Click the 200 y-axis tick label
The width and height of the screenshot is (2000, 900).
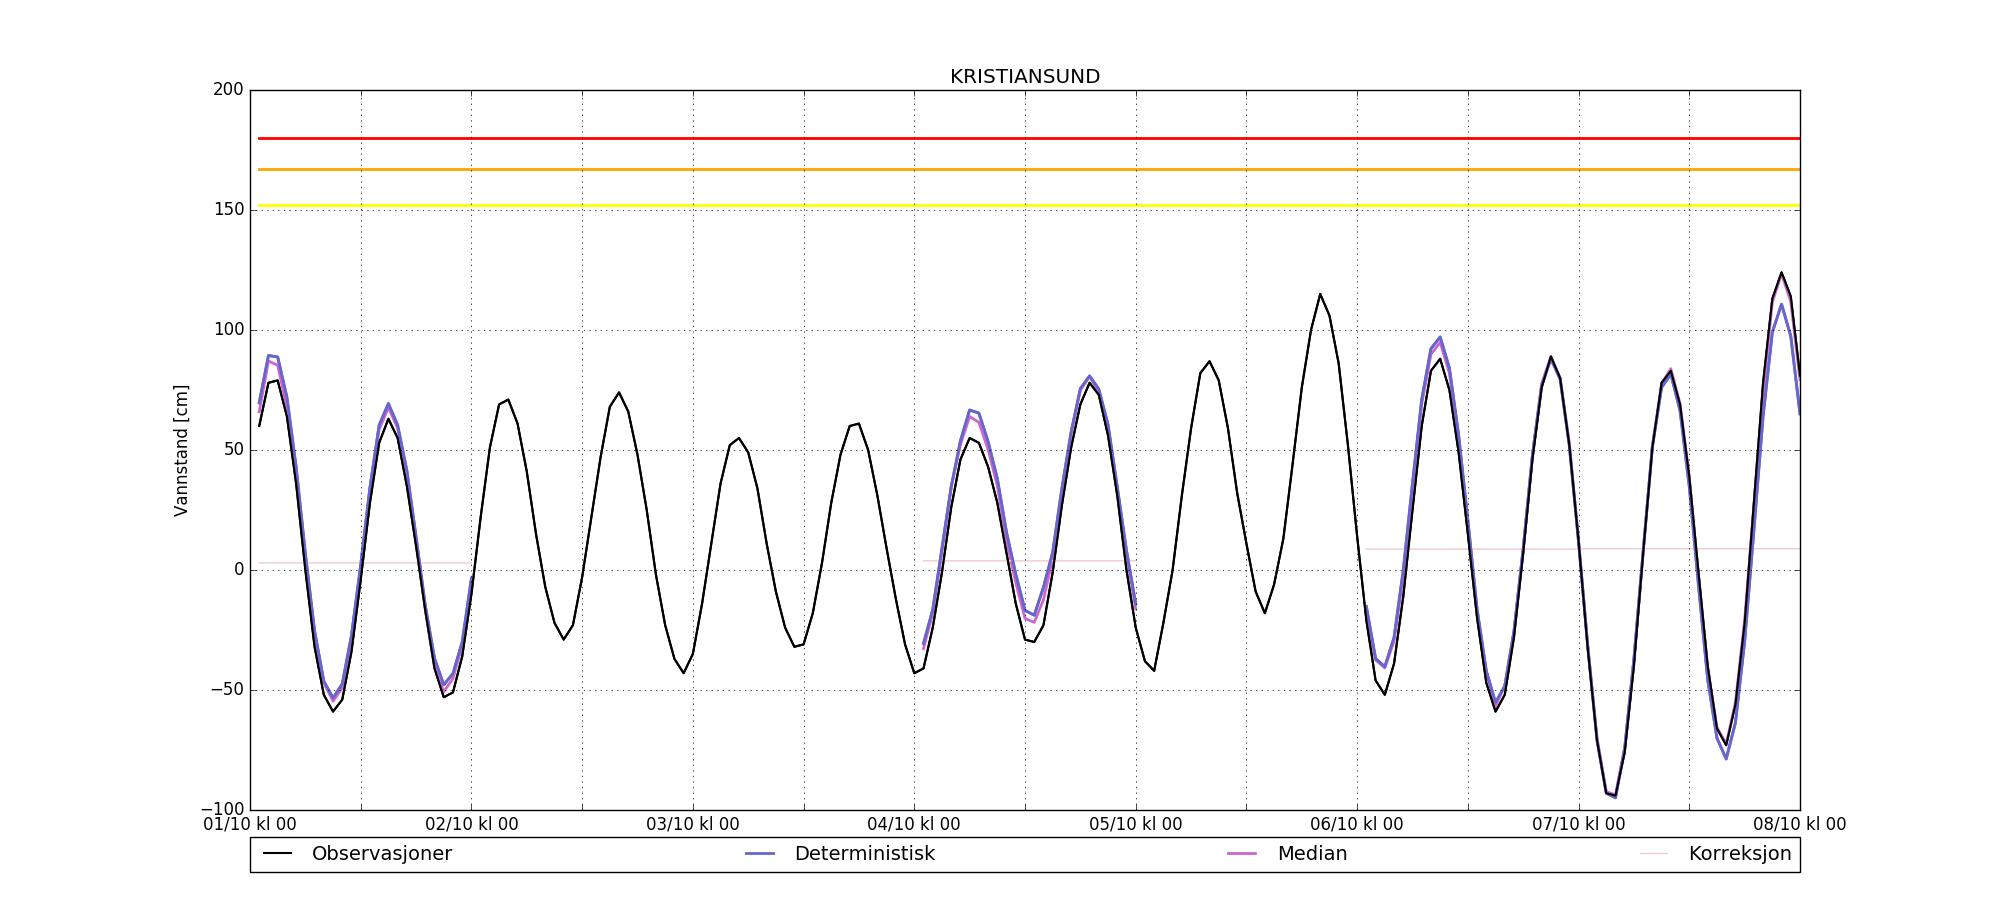click(x=228, y=90)
